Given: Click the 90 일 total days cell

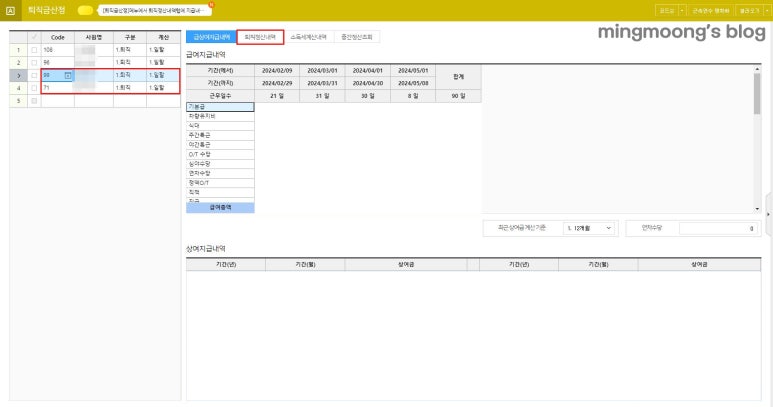Looking at the screenshot, I should click(x=458, y=96).
